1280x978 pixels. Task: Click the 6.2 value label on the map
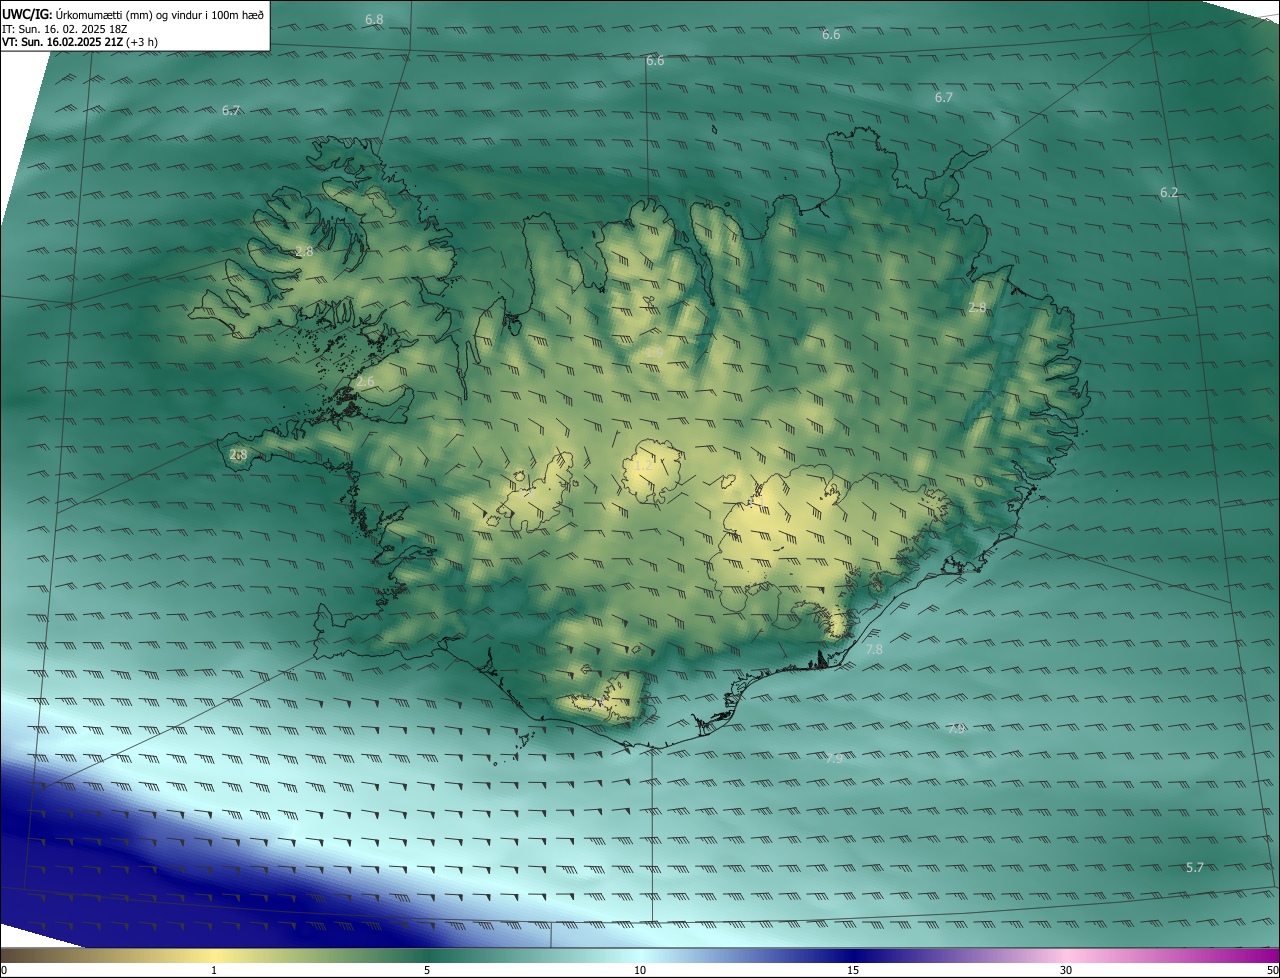(1169, 192)
